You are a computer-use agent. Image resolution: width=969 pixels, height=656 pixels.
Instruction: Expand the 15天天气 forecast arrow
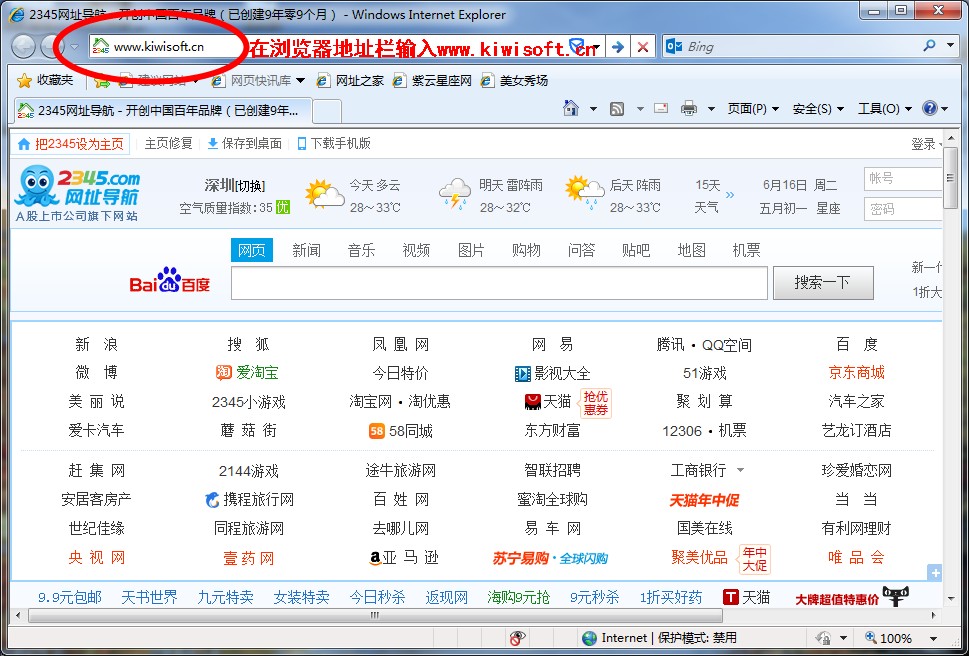[730, 195]
